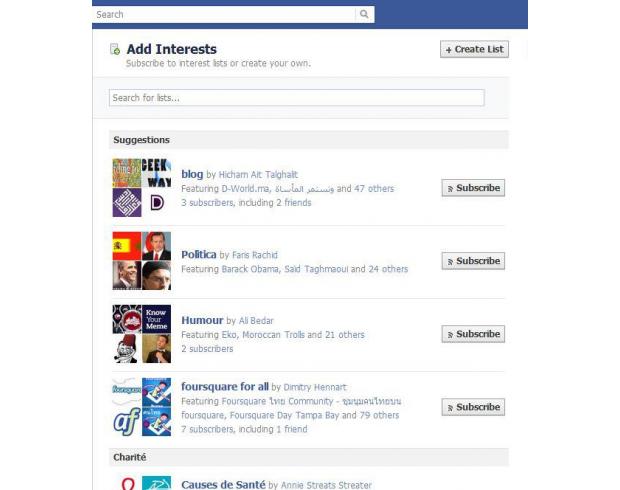This screenshot has height=490, width=620.
Task: Open the Barack Obama photo thumbnail
Action: pyautogui.click(x=127, y=275)
